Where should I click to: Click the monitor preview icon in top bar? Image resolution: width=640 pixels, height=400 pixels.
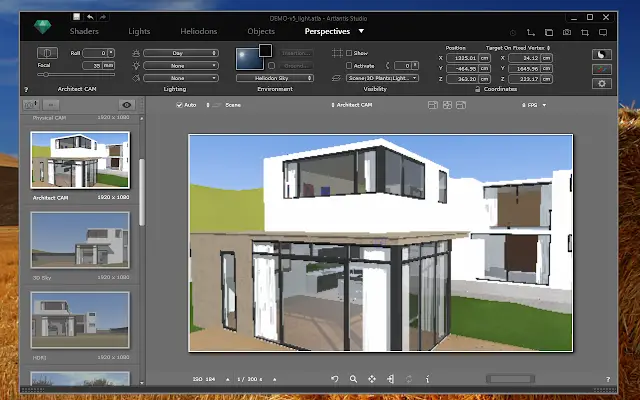pos(603,32)
